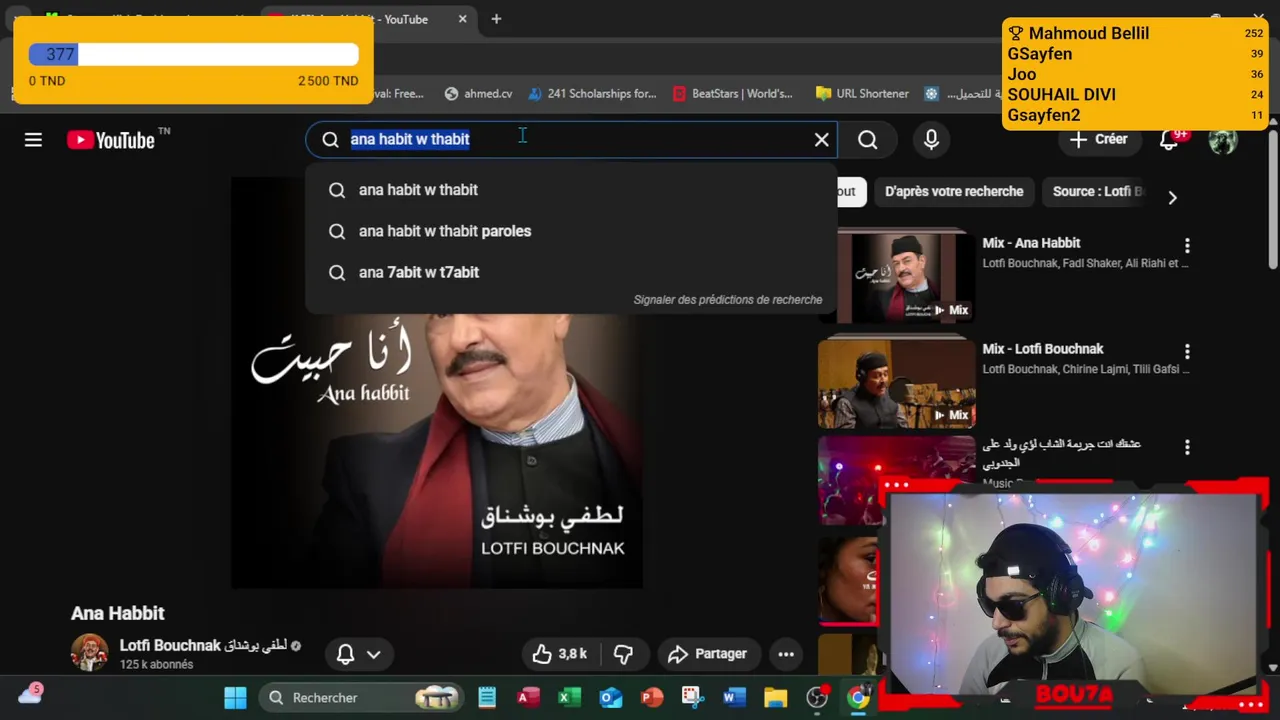Image resolution: width=1280 pixels, height=720 pixels.
Task: Open the Windows Start menu
Action: pos(235,698)
